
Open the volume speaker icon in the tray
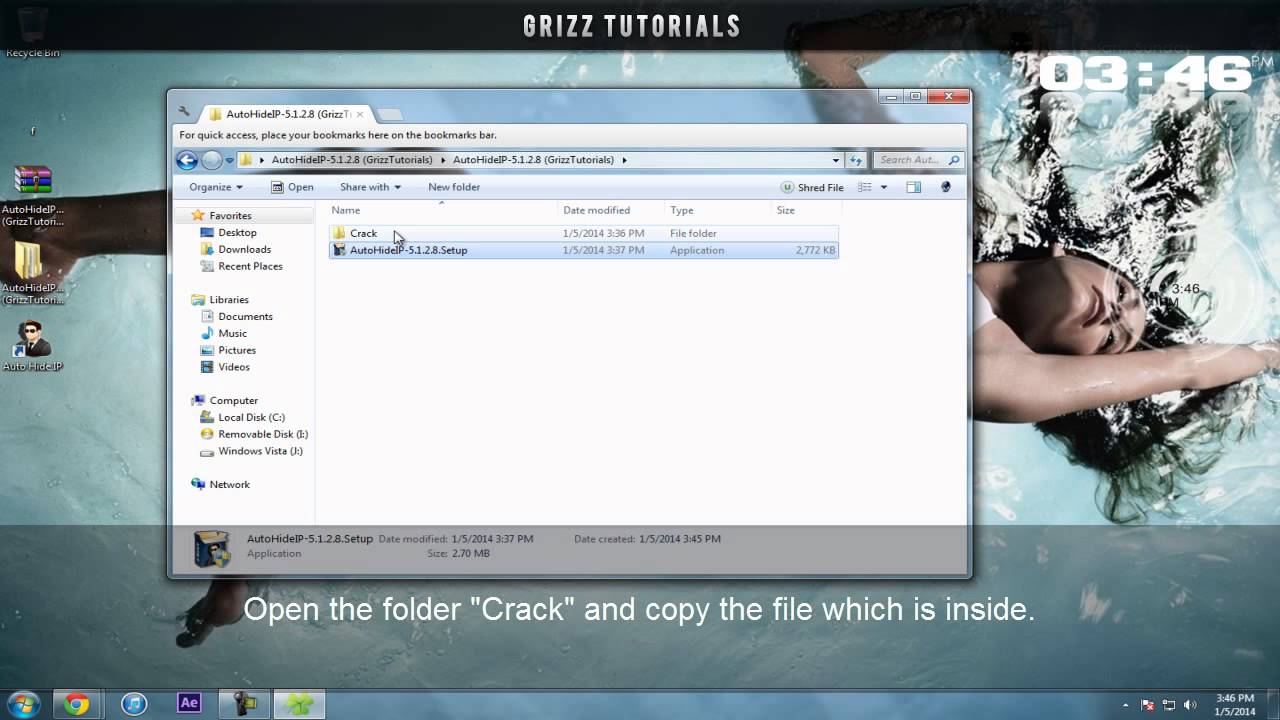(1190, 705)
